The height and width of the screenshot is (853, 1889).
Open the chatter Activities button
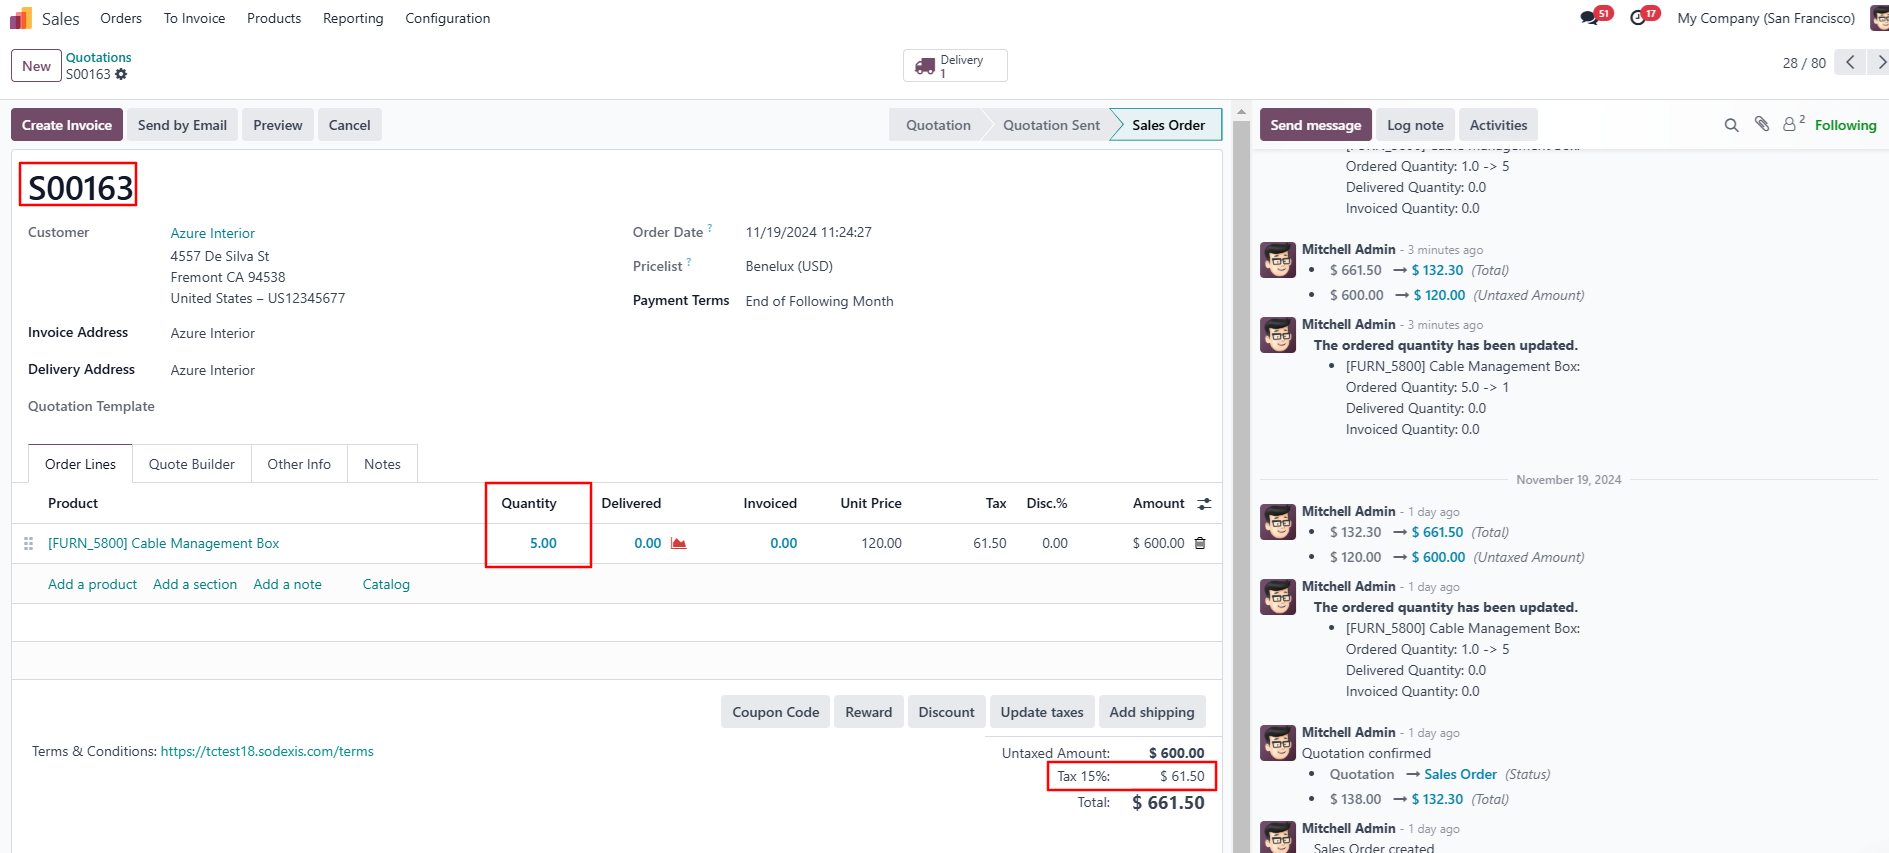click(x=1498, y=125)
